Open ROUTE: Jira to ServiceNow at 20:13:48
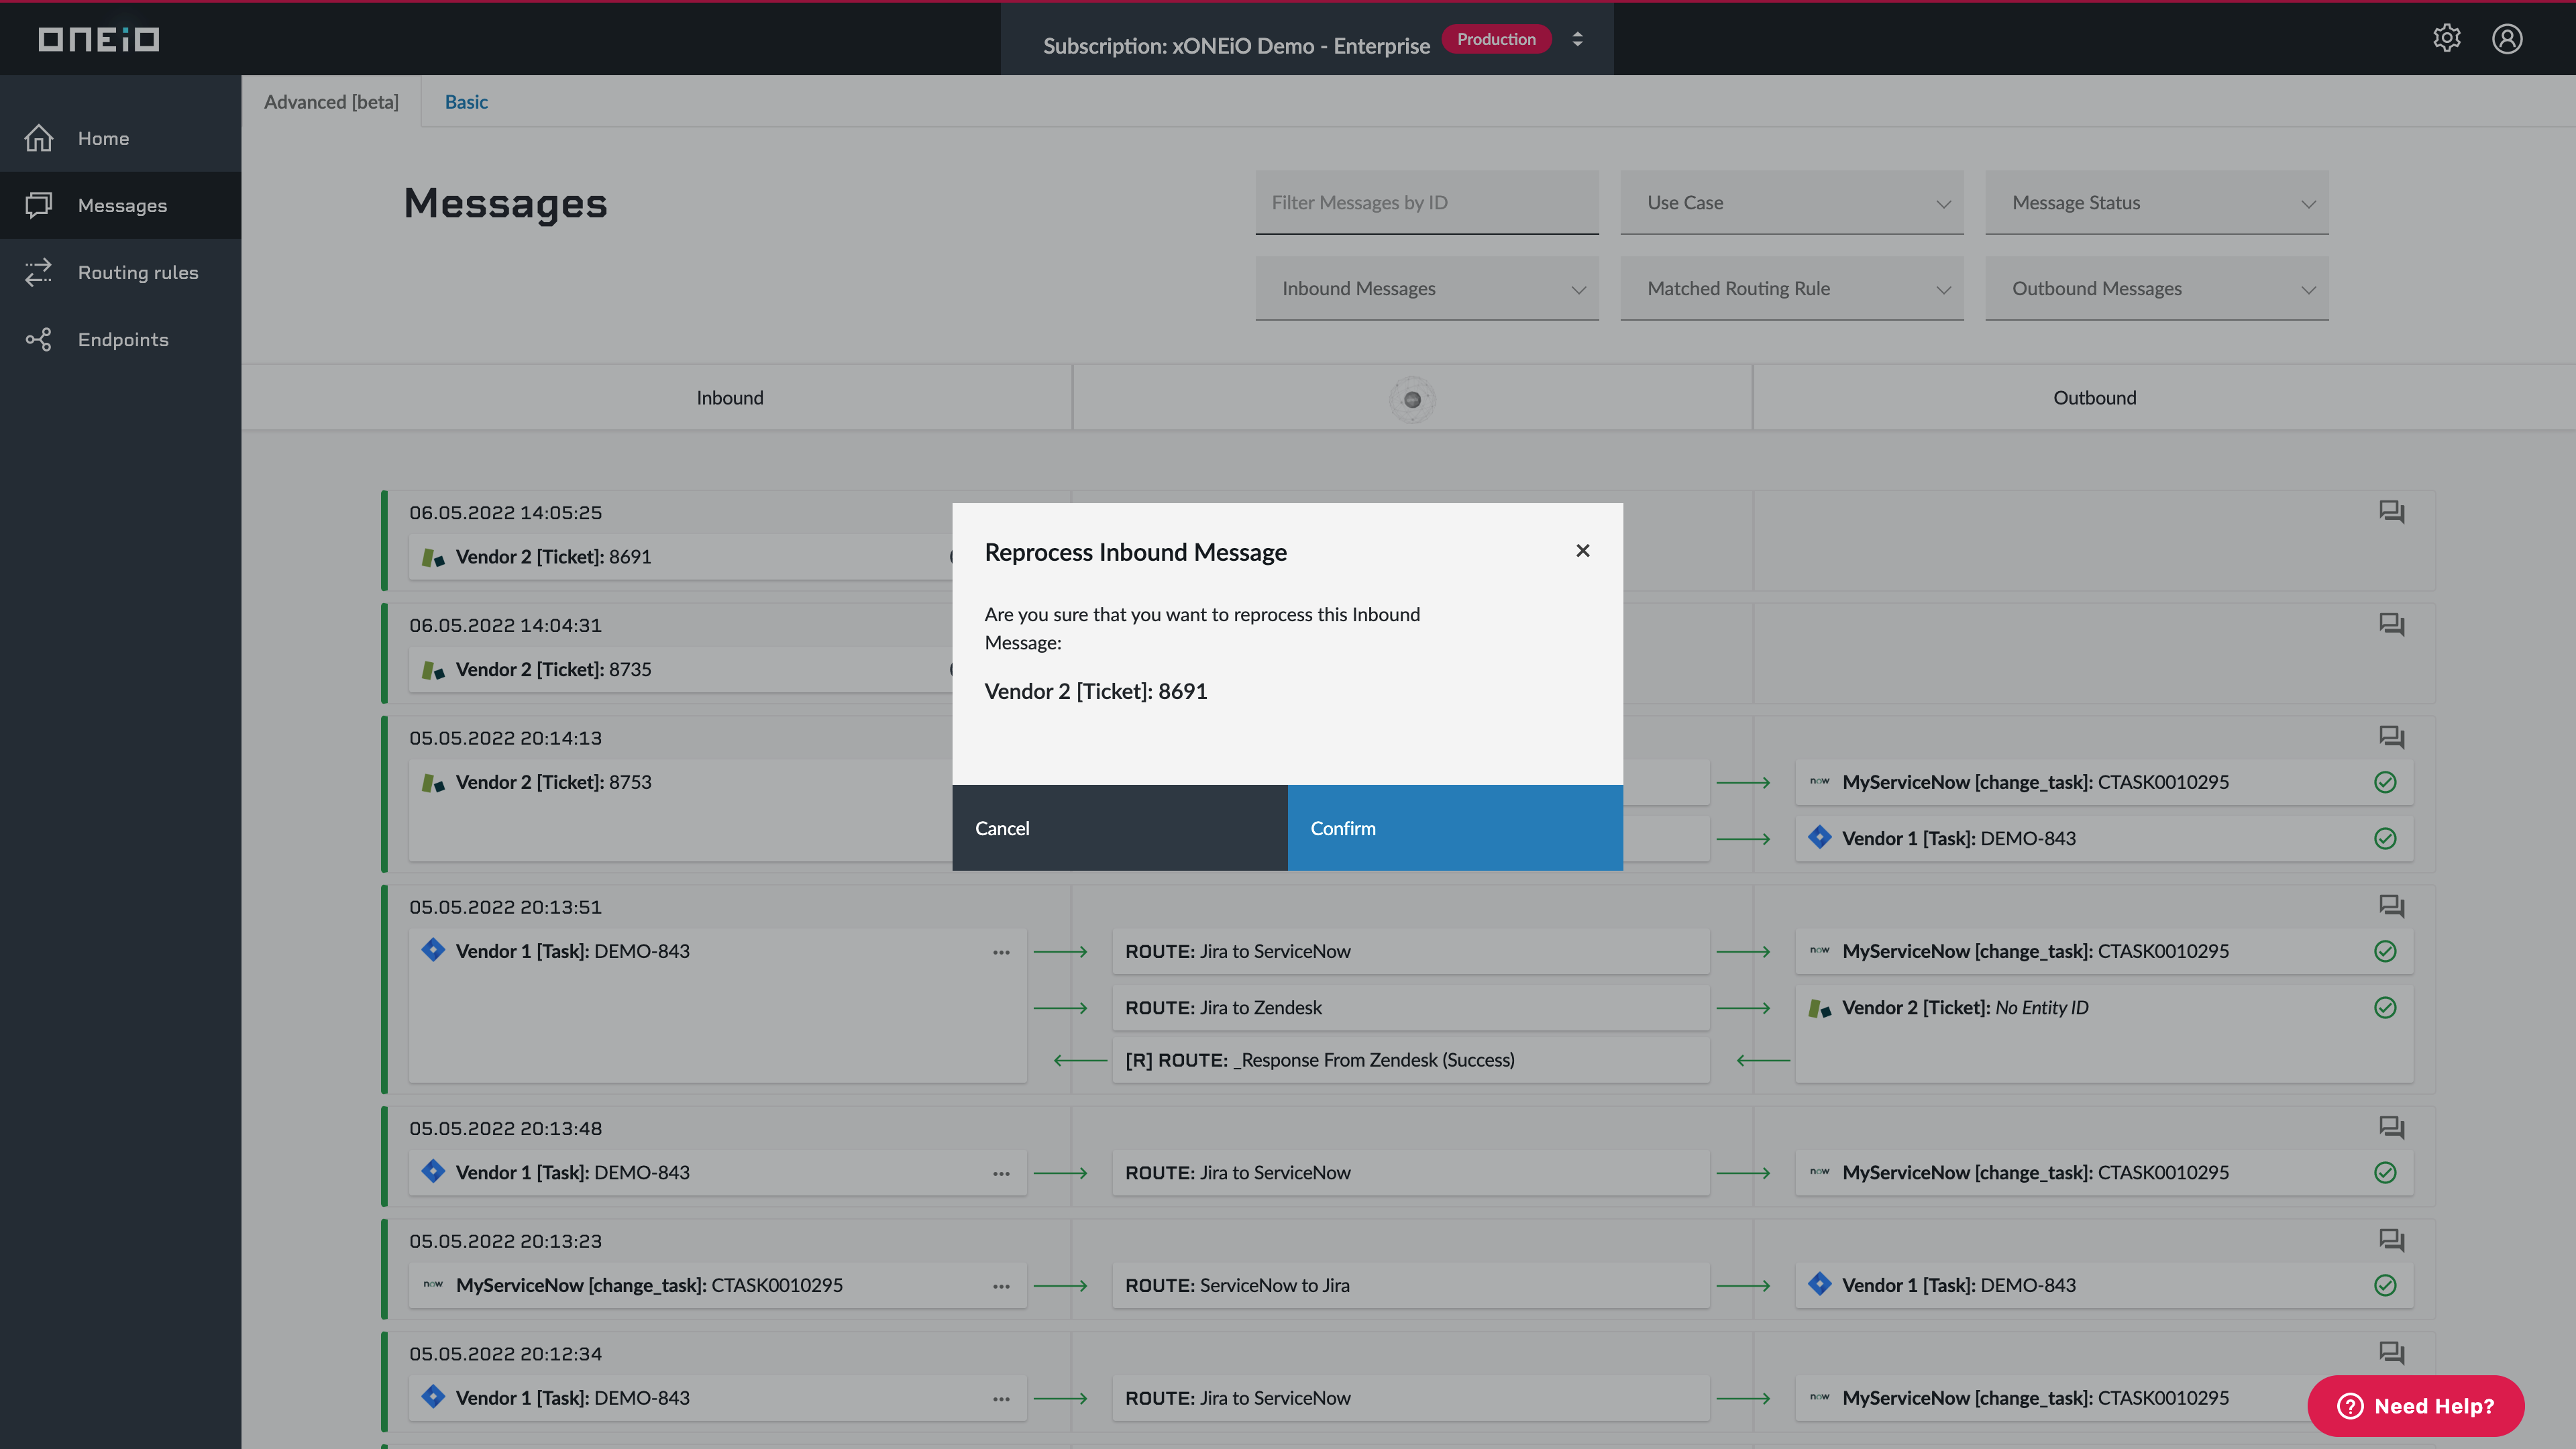The image size is (2576, 1449). (1410, 1173)
